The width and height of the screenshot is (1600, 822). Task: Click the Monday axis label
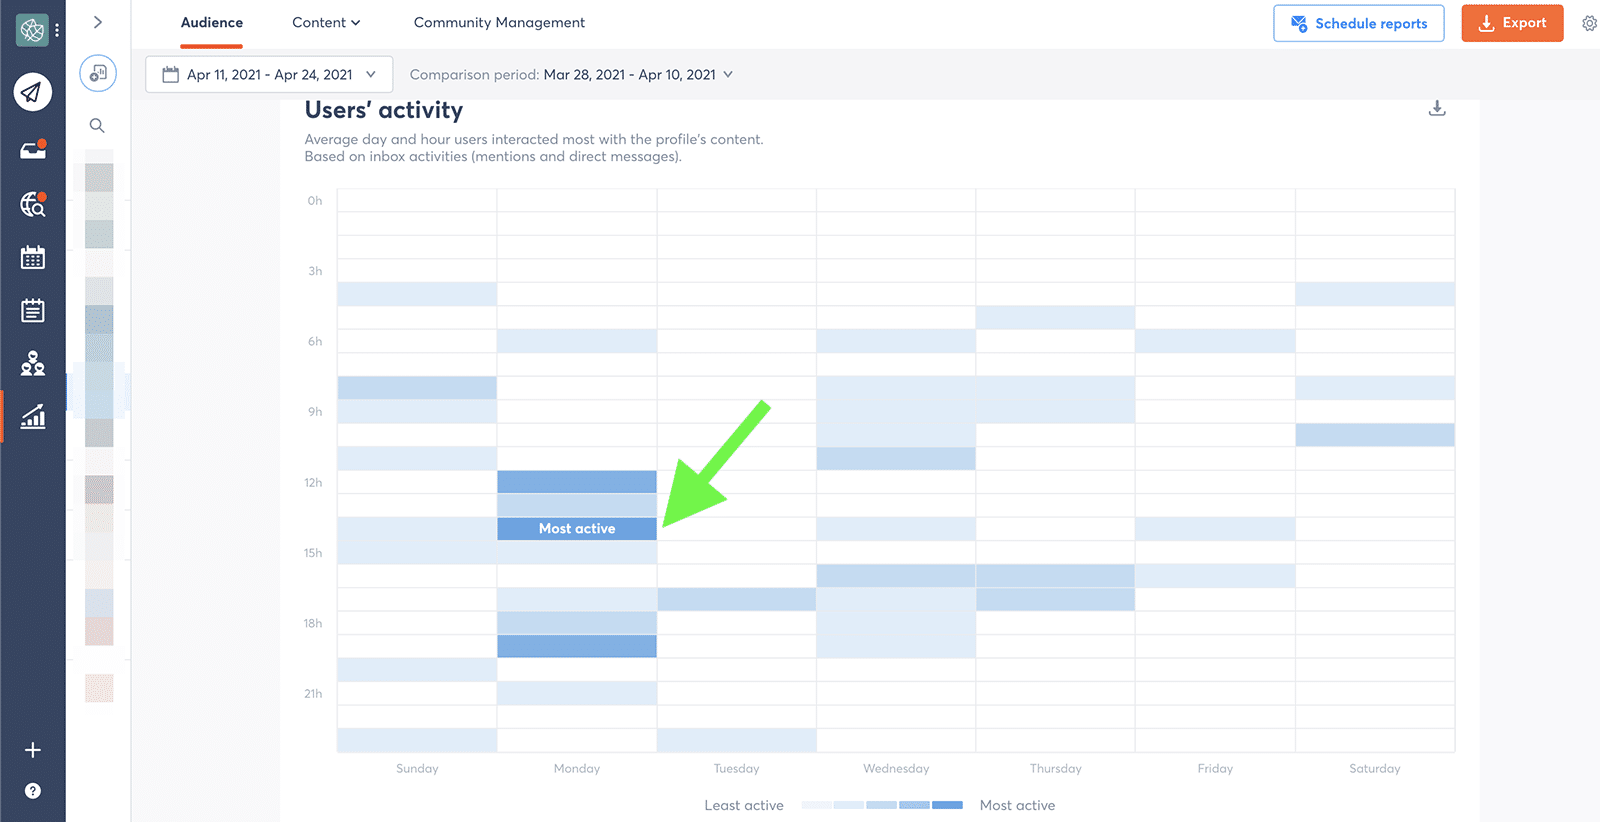pyautogui.click(x=577, y=769)
